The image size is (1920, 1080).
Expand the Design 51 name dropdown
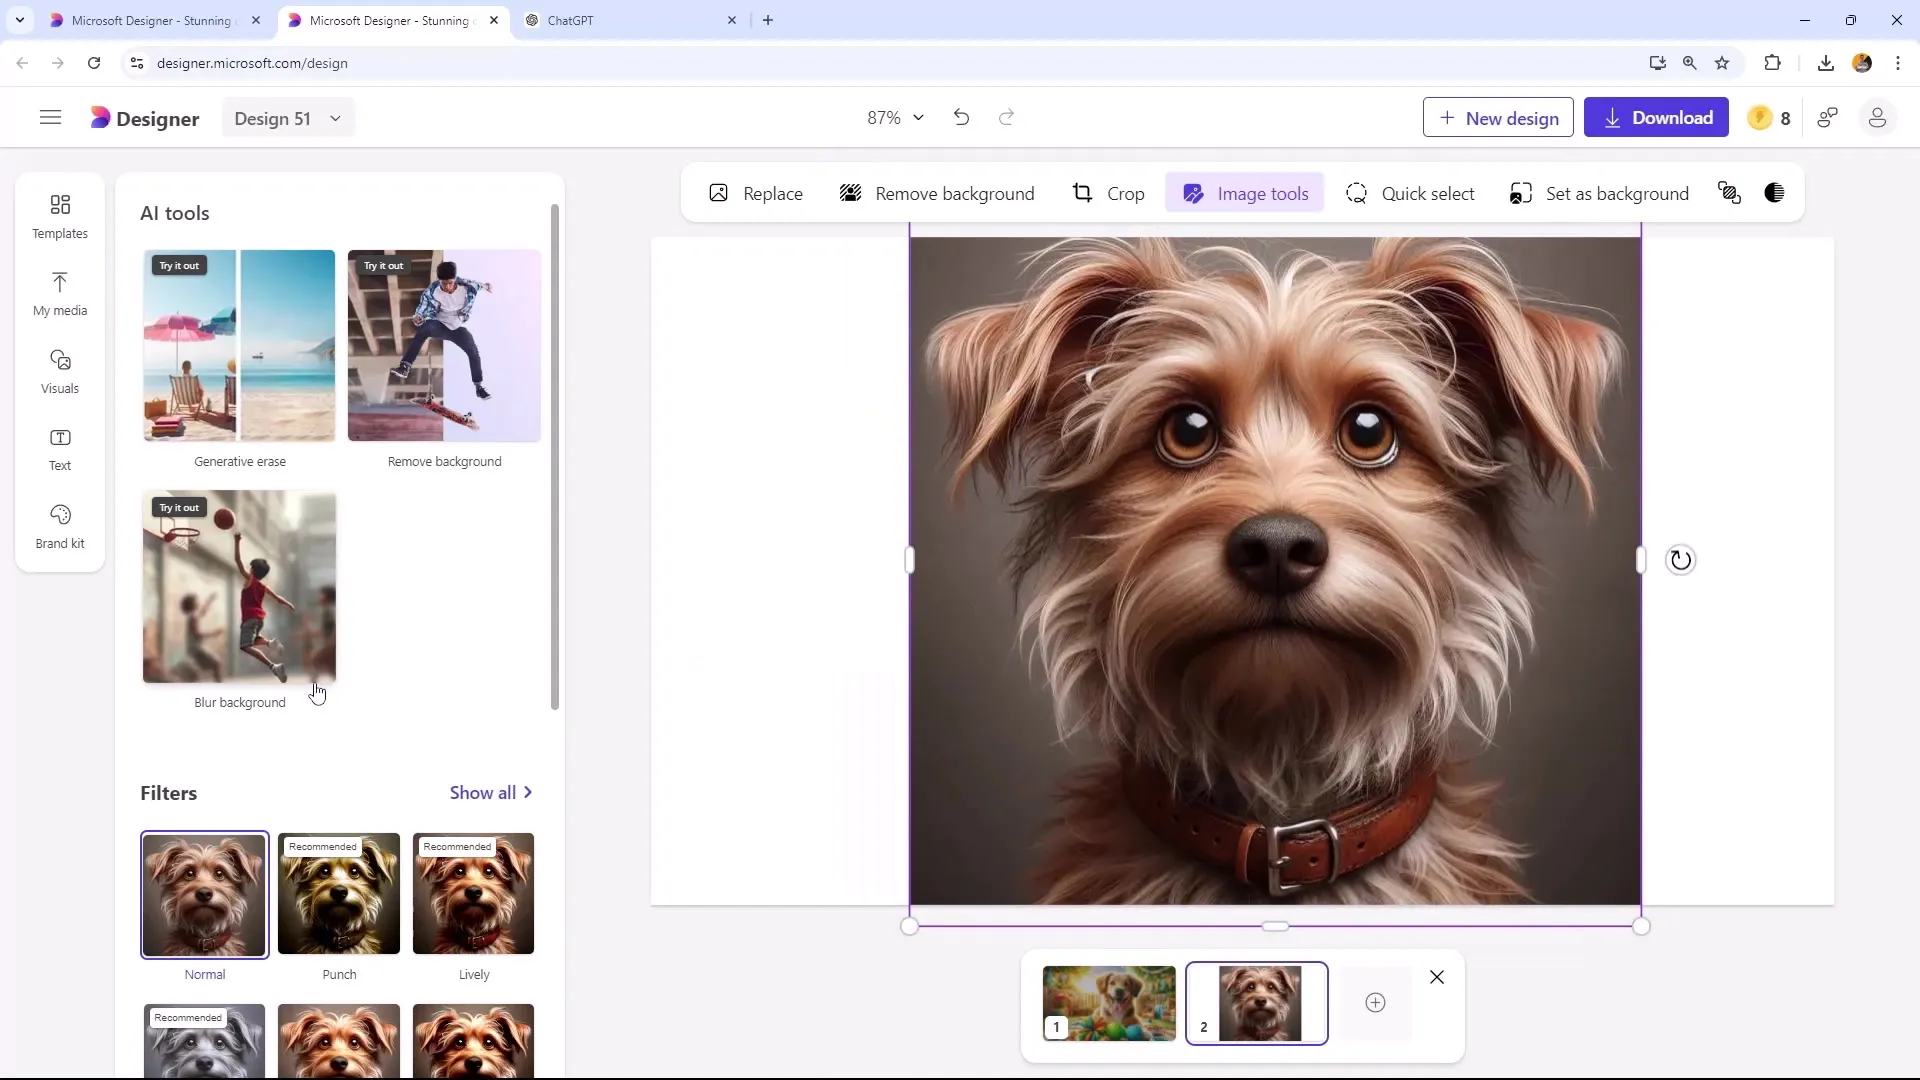(x=288, y=118)
